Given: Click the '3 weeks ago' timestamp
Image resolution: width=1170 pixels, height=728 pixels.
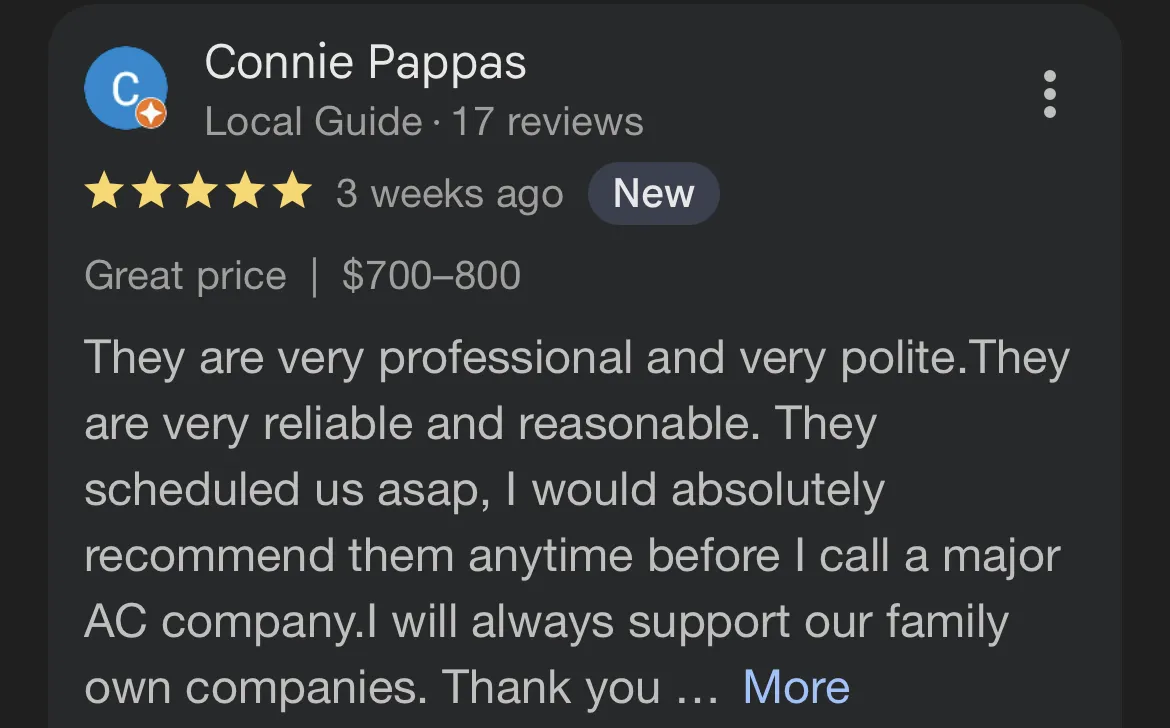Looking at the screenshot, I should tap(449, 194).
